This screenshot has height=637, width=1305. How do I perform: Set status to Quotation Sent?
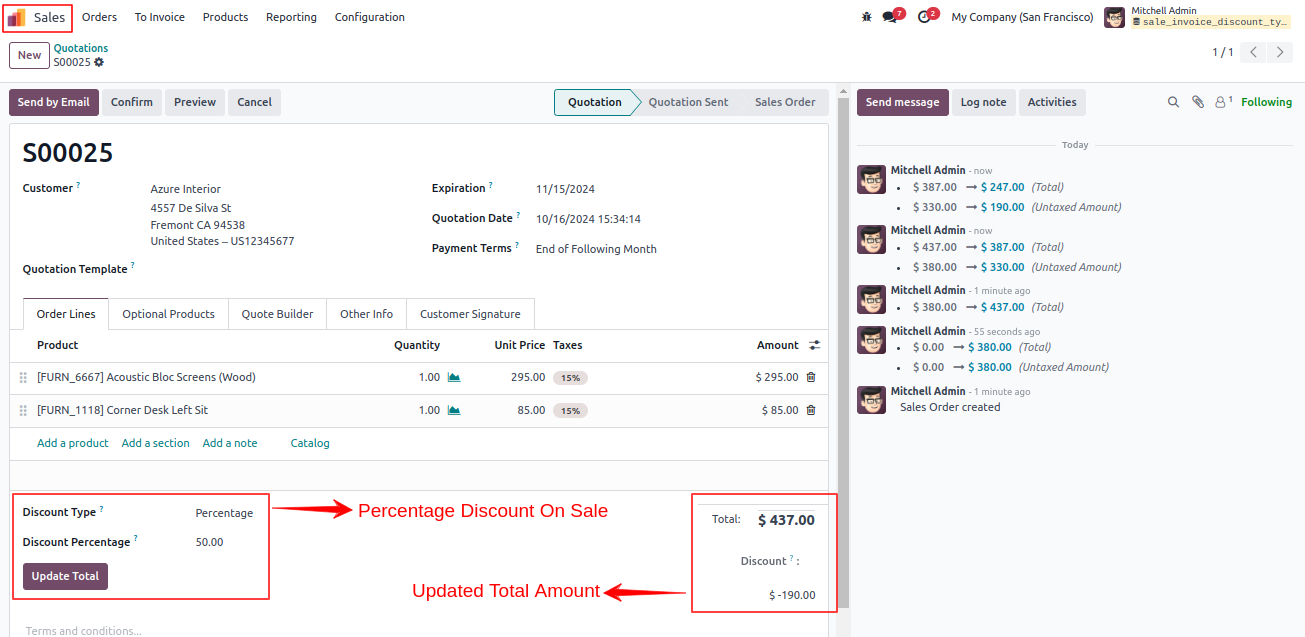[688, 102]
